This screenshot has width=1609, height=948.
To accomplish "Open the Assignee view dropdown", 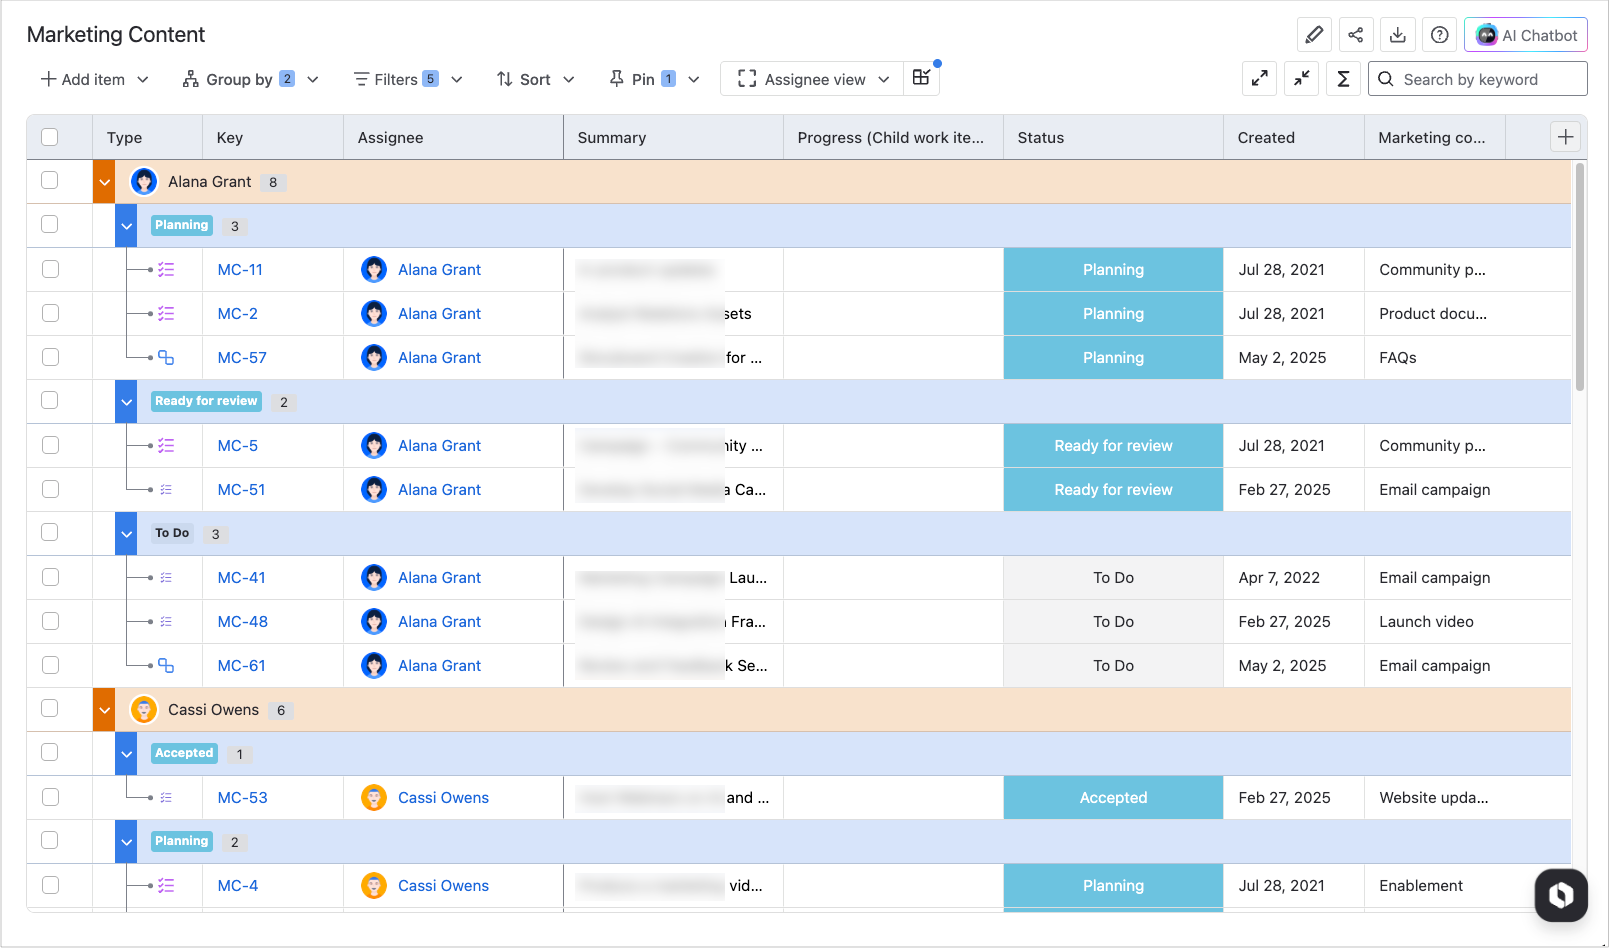I will (x=813, y=79).
